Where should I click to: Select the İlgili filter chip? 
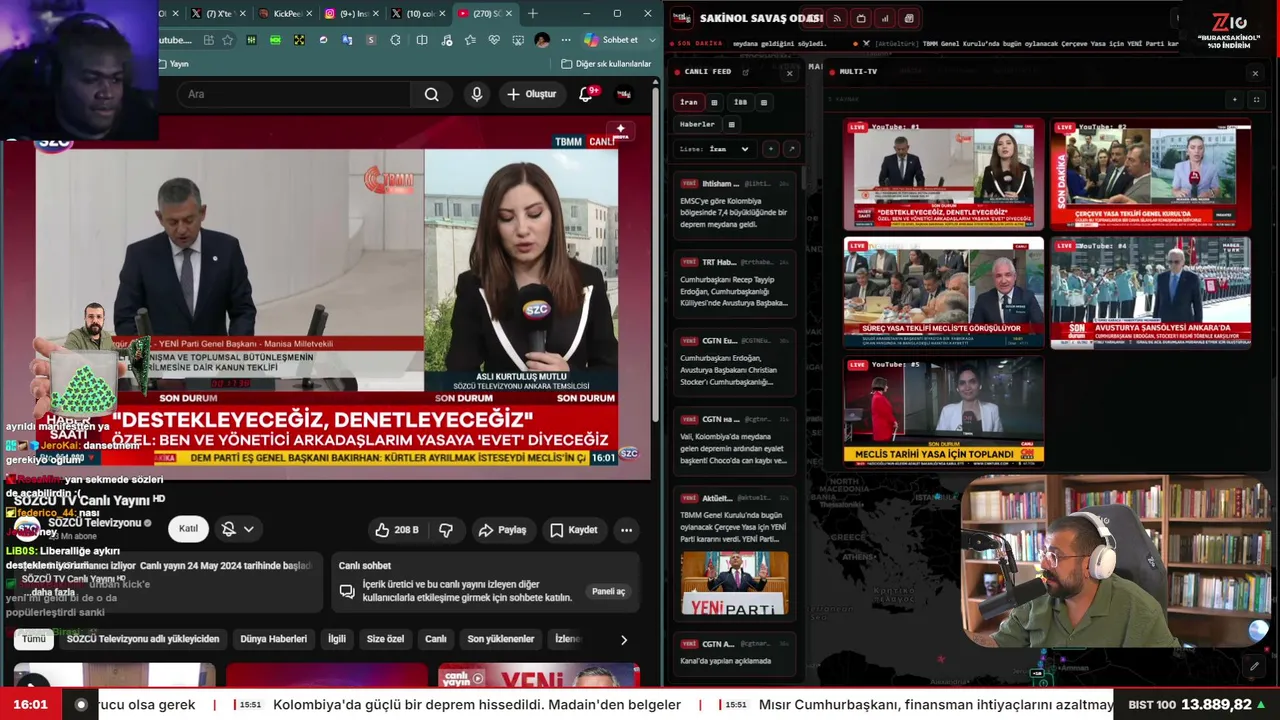(x=337, y=639)
